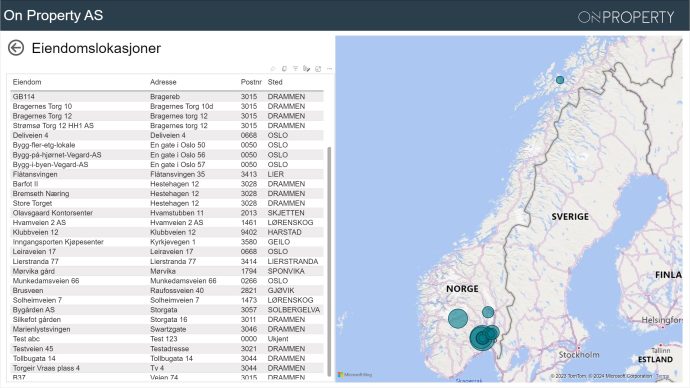Click address cell "Kyrkjevegen 1"
The width and height of the screenshot is (690, 388).
[173, 242]
